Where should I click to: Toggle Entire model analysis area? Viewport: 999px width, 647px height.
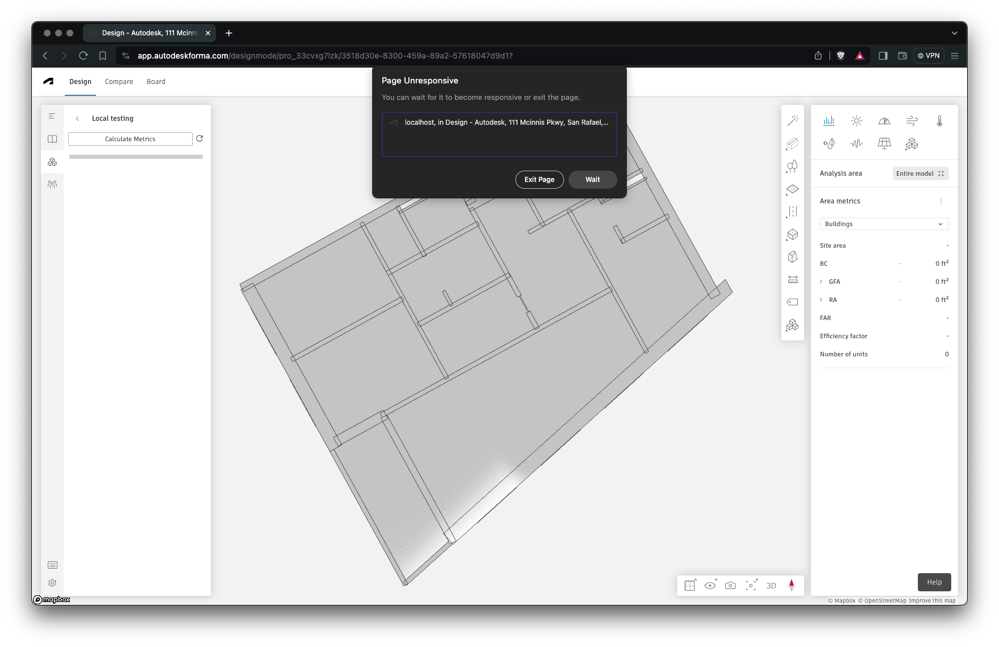920,174
